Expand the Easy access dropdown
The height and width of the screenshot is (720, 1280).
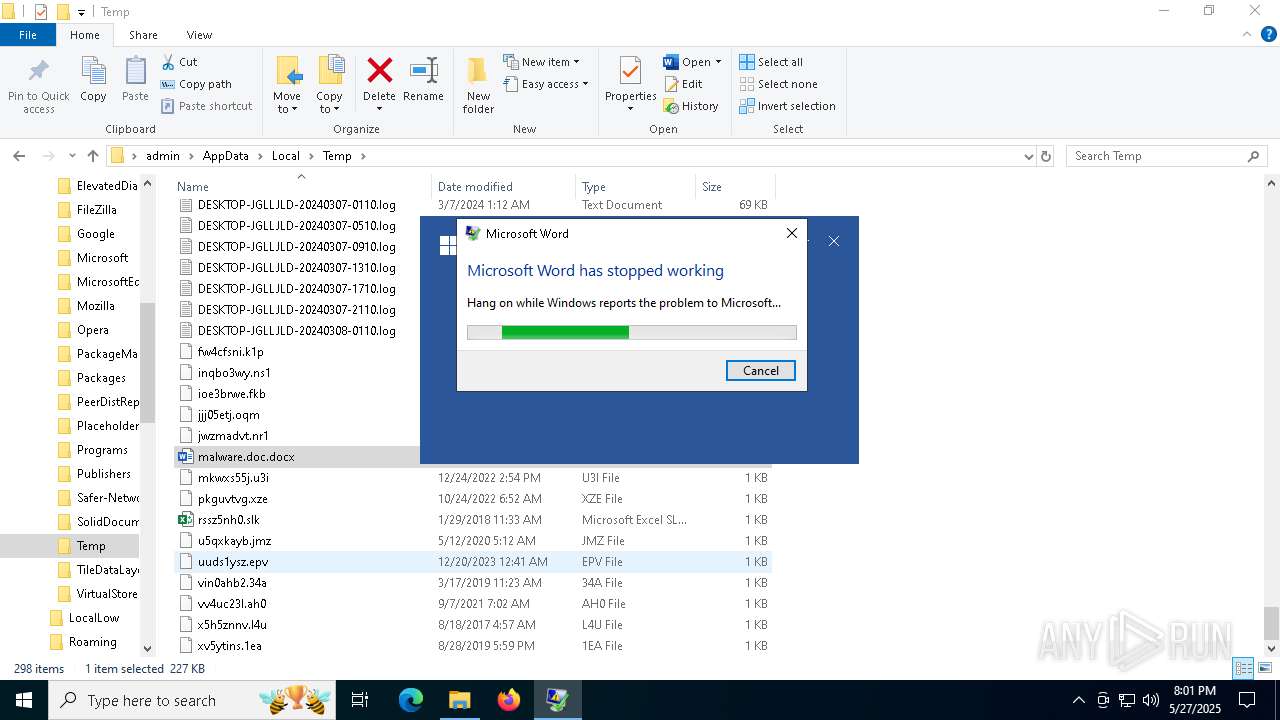point(545,84)
